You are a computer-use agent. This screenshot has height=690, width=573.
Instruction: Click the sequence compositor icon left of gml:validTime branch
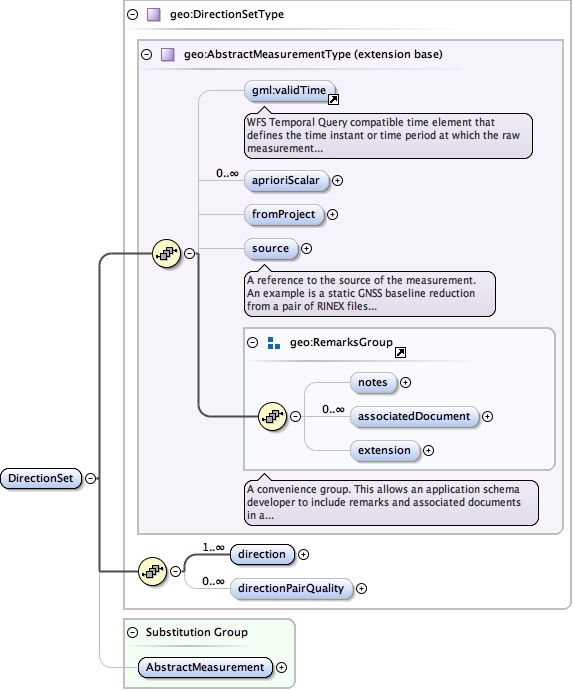point(166,253)
